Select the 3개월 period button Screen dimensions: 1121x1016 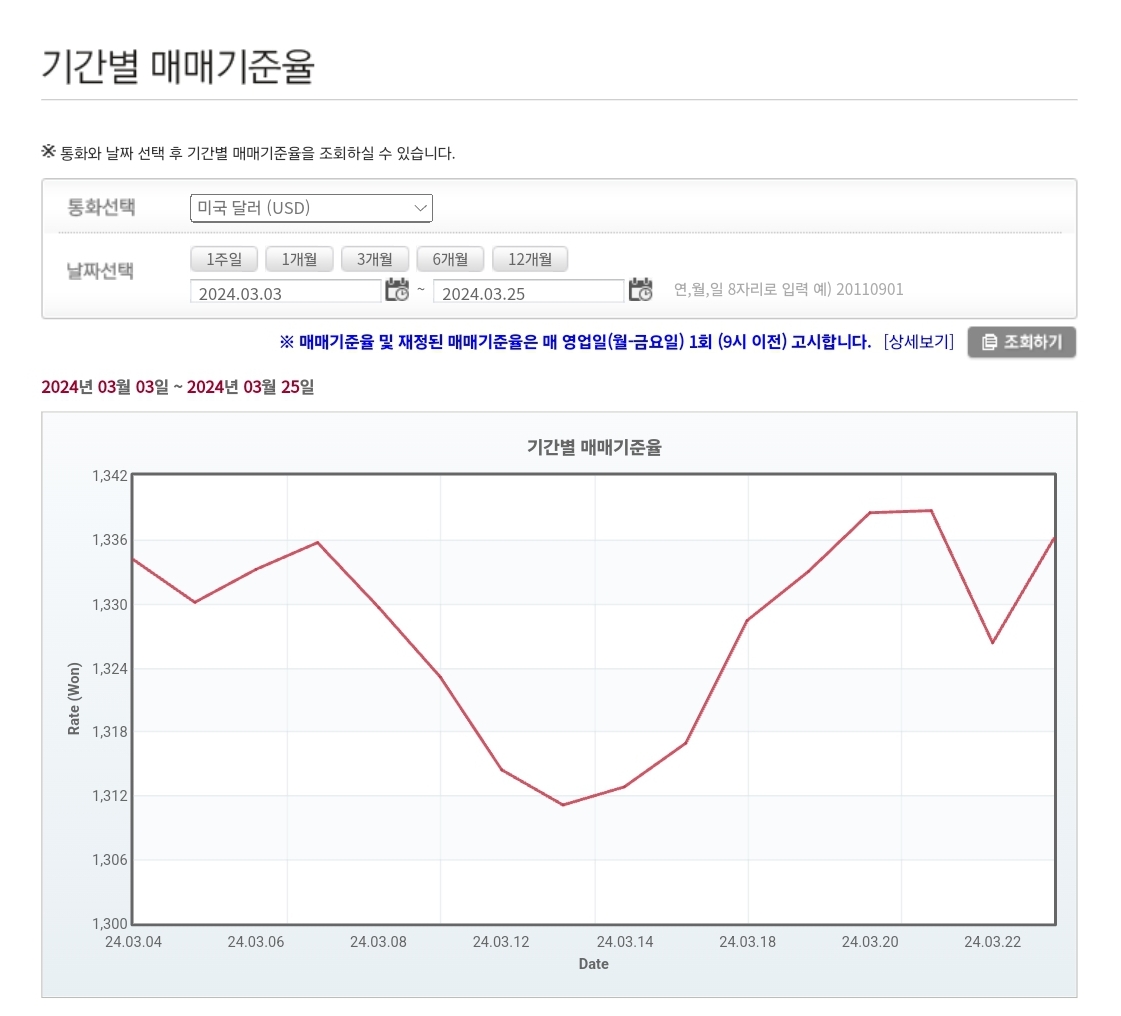pyautogui.click(x=375, y=259)
